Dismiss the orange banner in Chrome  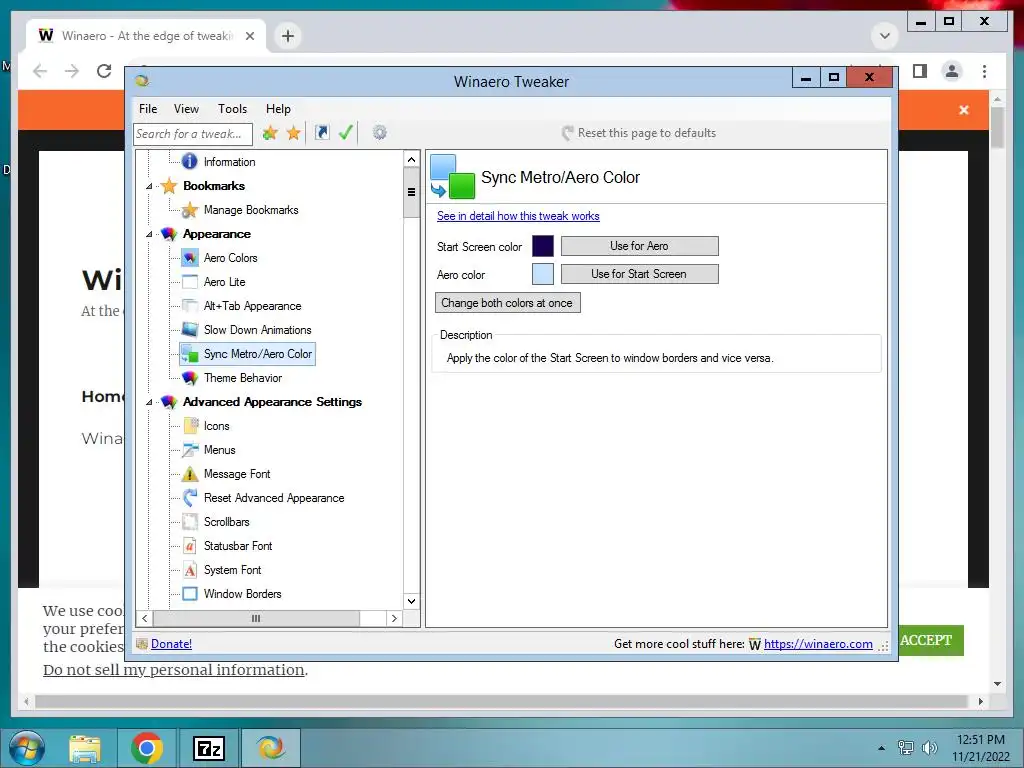(x=963, y=110)
